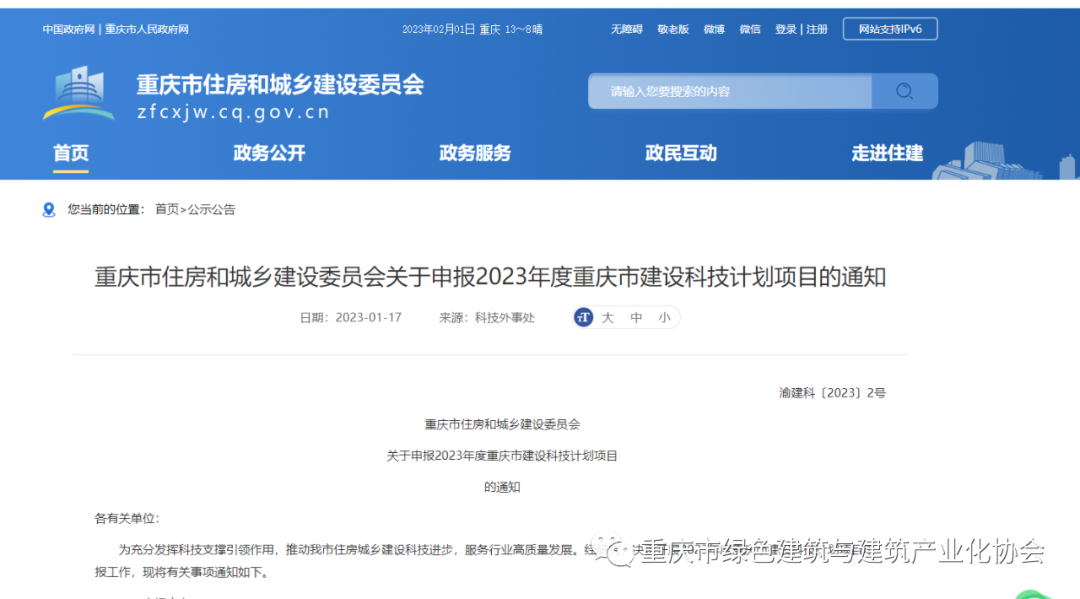Click the location pin icon
Viewport: 1080px width, 599px height.
click(49, 210)
